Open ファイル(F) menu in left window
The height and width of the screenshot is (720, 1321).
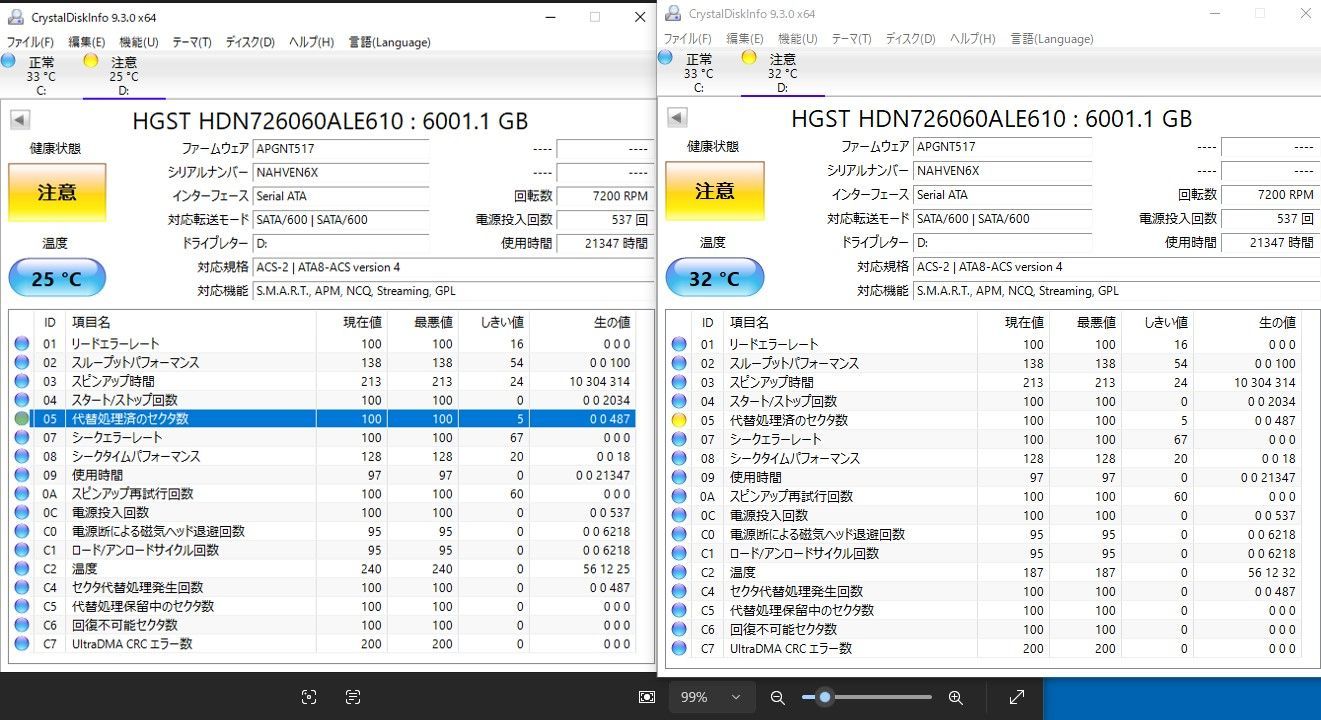pyautogui.click(x=30, y=42)
